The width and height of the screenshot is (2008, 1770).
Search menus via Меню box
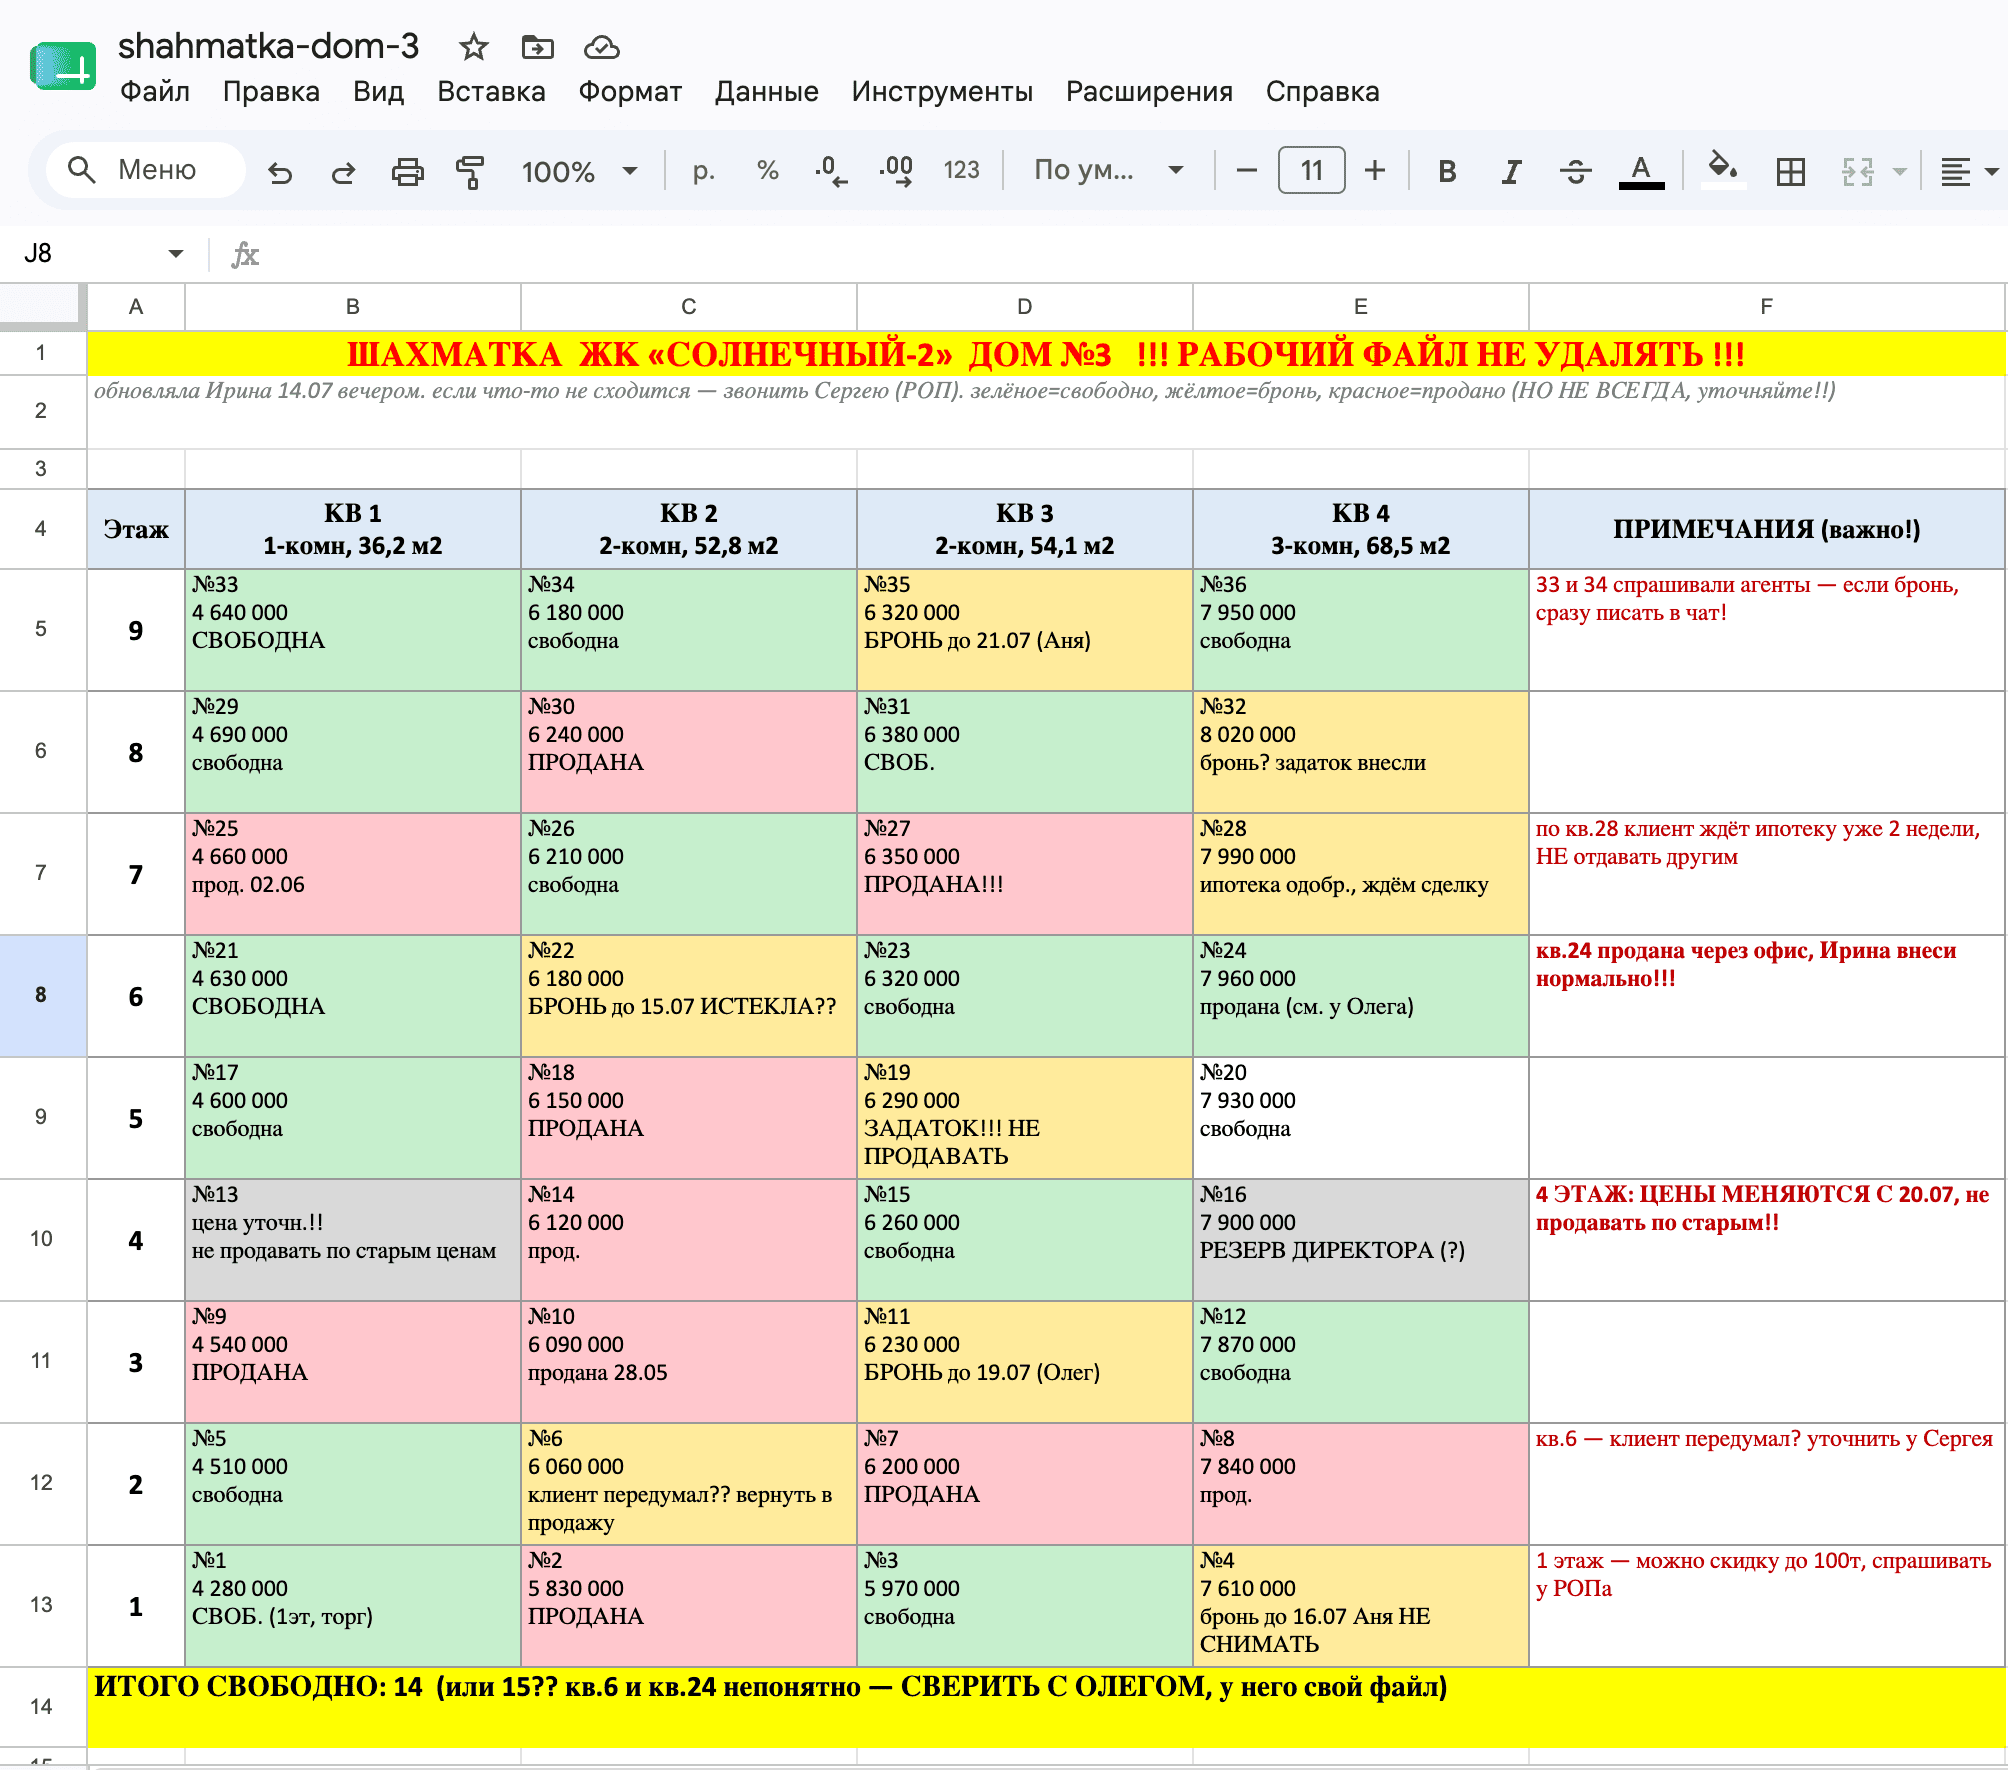coord(146,170)
